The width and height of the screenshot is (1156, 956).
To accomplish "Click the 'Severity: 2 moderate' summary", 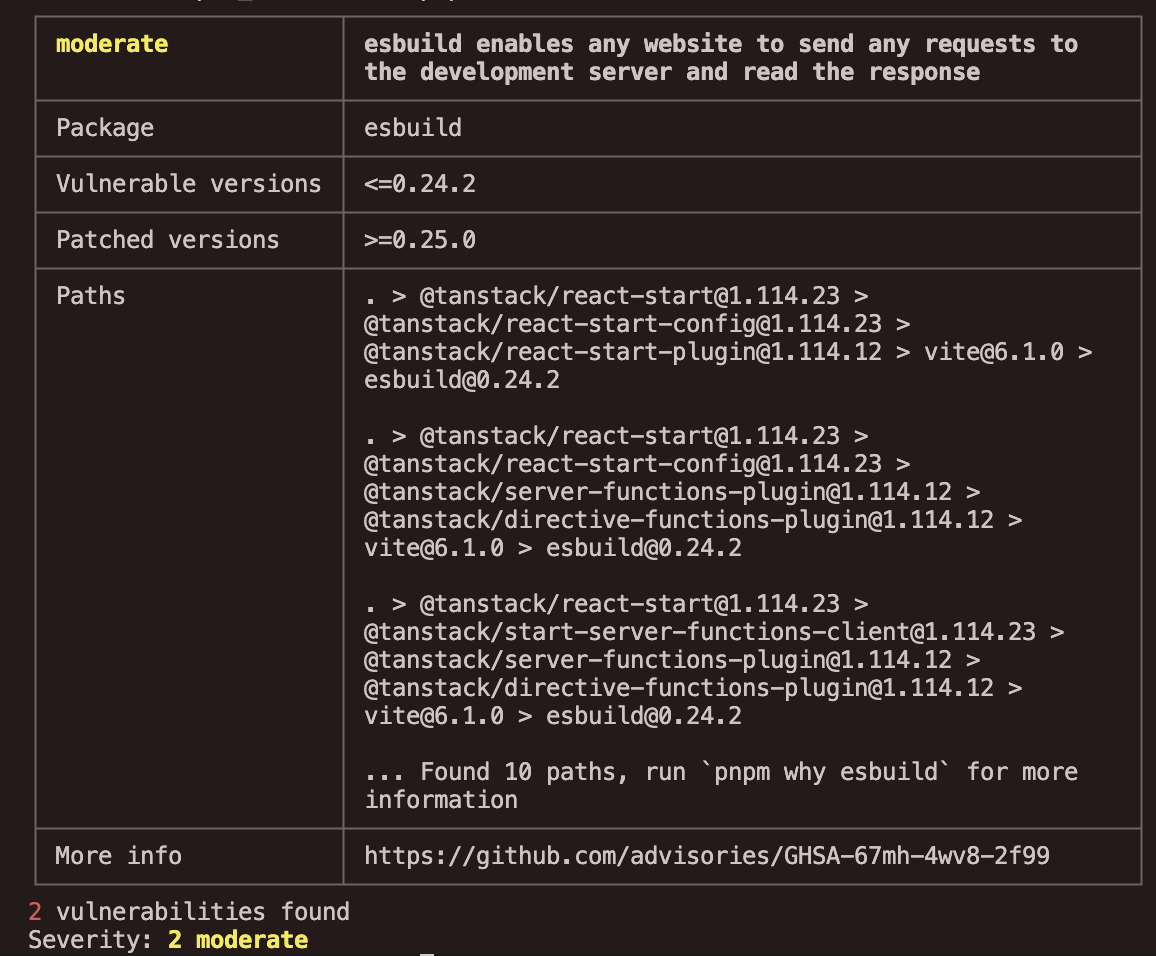I will (x=168, y=940).
